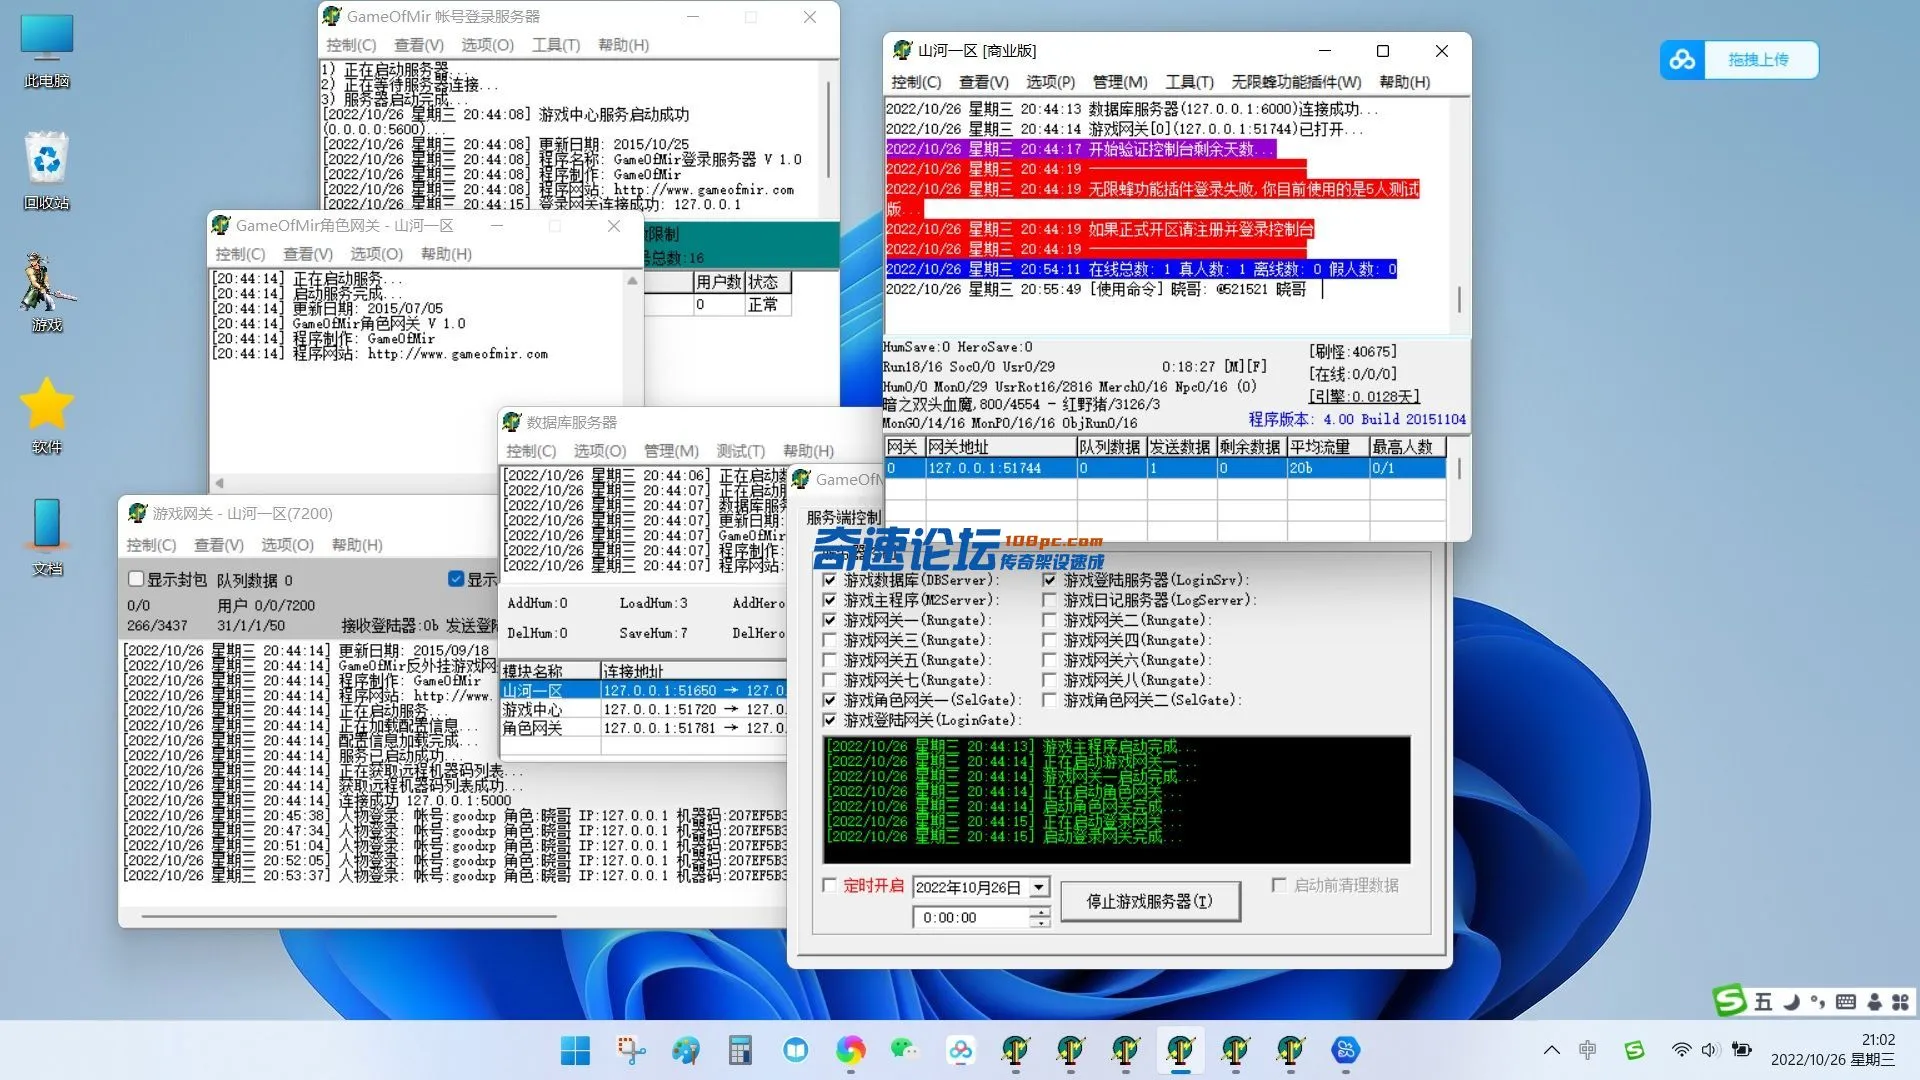Viewport: 1920px width, 1080px height.
Task: Select the 游戏中心 row in module list
Action: [643, 709]
